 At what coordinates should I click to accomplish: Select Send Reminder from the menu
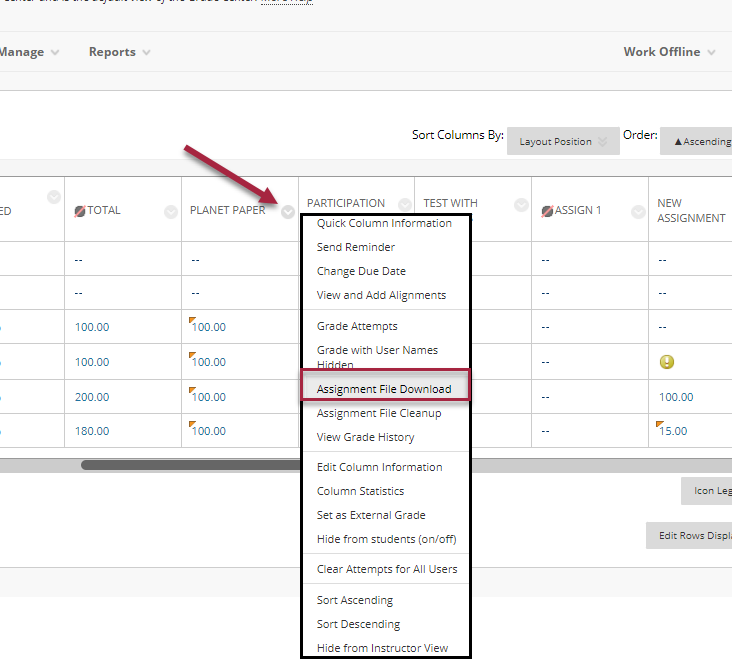(x=356, y=247)
